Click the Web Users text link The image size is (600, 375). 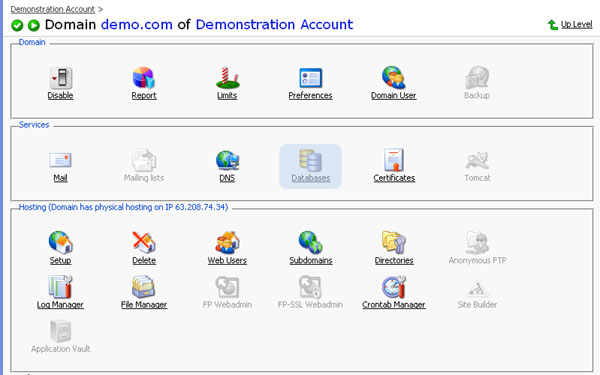[x=227, y=260]
